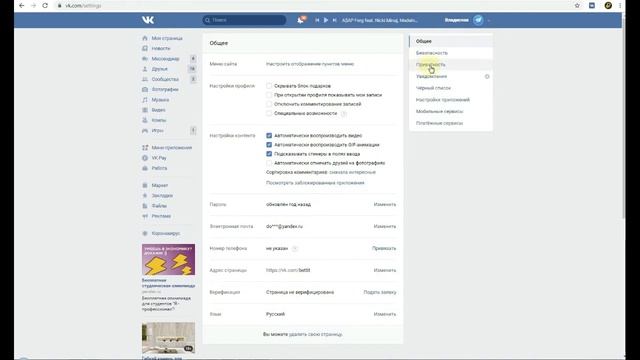Switch to Чёрный список tab
The width and height of the screenshot is (640, 360).
[451, 88]
